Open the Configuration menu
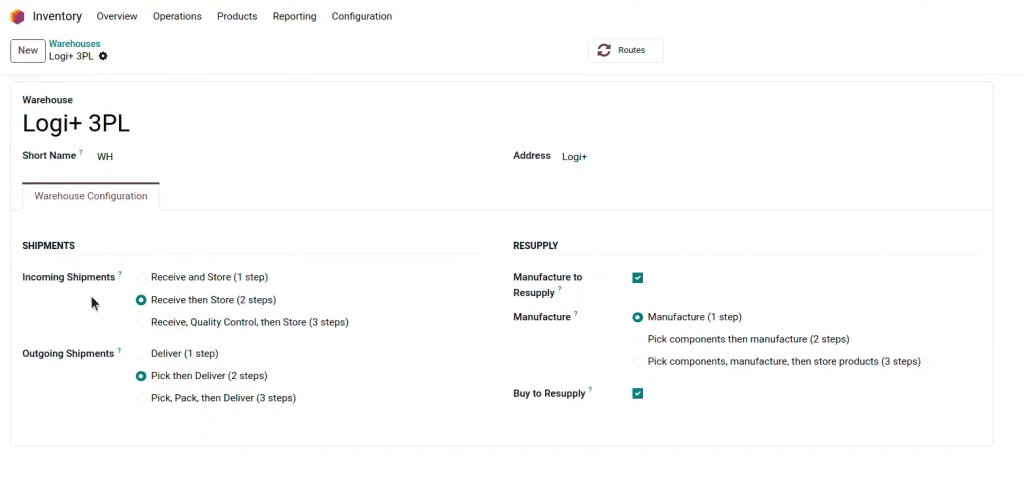This screenshot has width=1024, height=483. click(362, 16)
